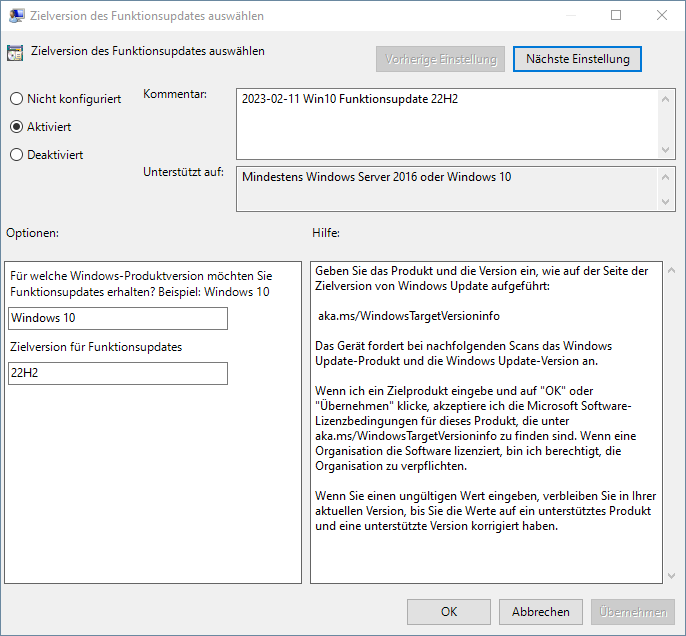Click the policy setting icon beside heading

15,53
